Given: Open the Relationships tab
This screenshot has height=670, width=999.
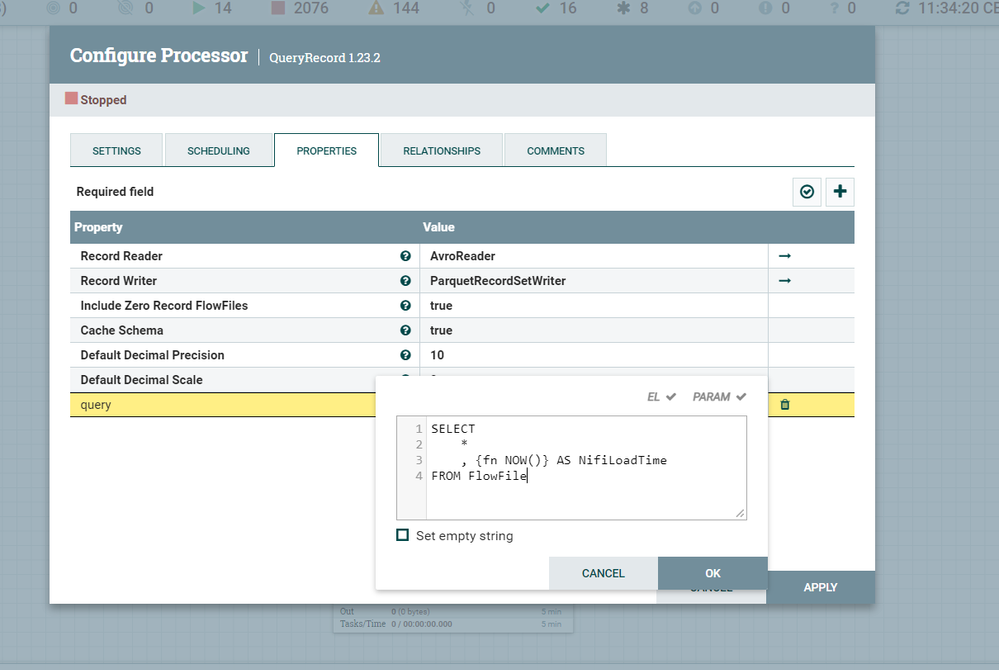Looking at the screenshot, I should (x=442, y=151).
